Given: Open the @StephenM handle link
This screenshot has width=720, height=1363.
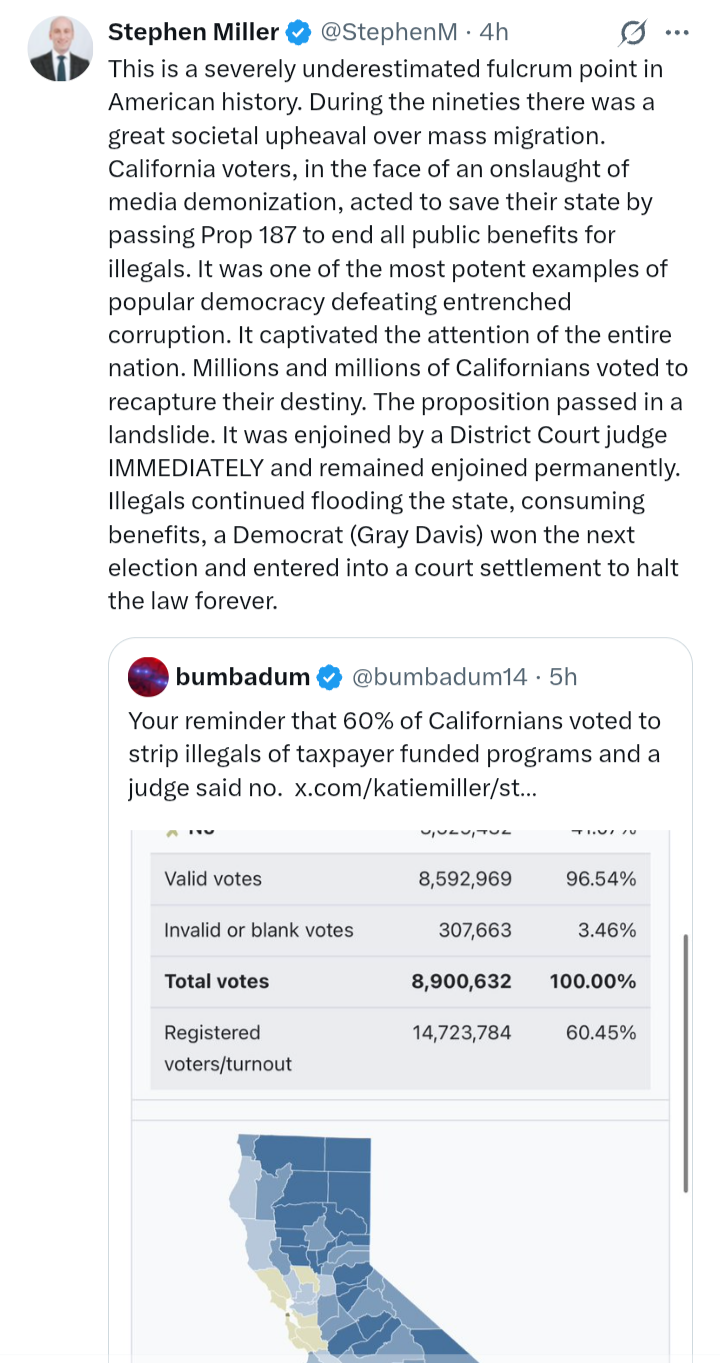Looking at the screenshot, I should coord(389,32).
